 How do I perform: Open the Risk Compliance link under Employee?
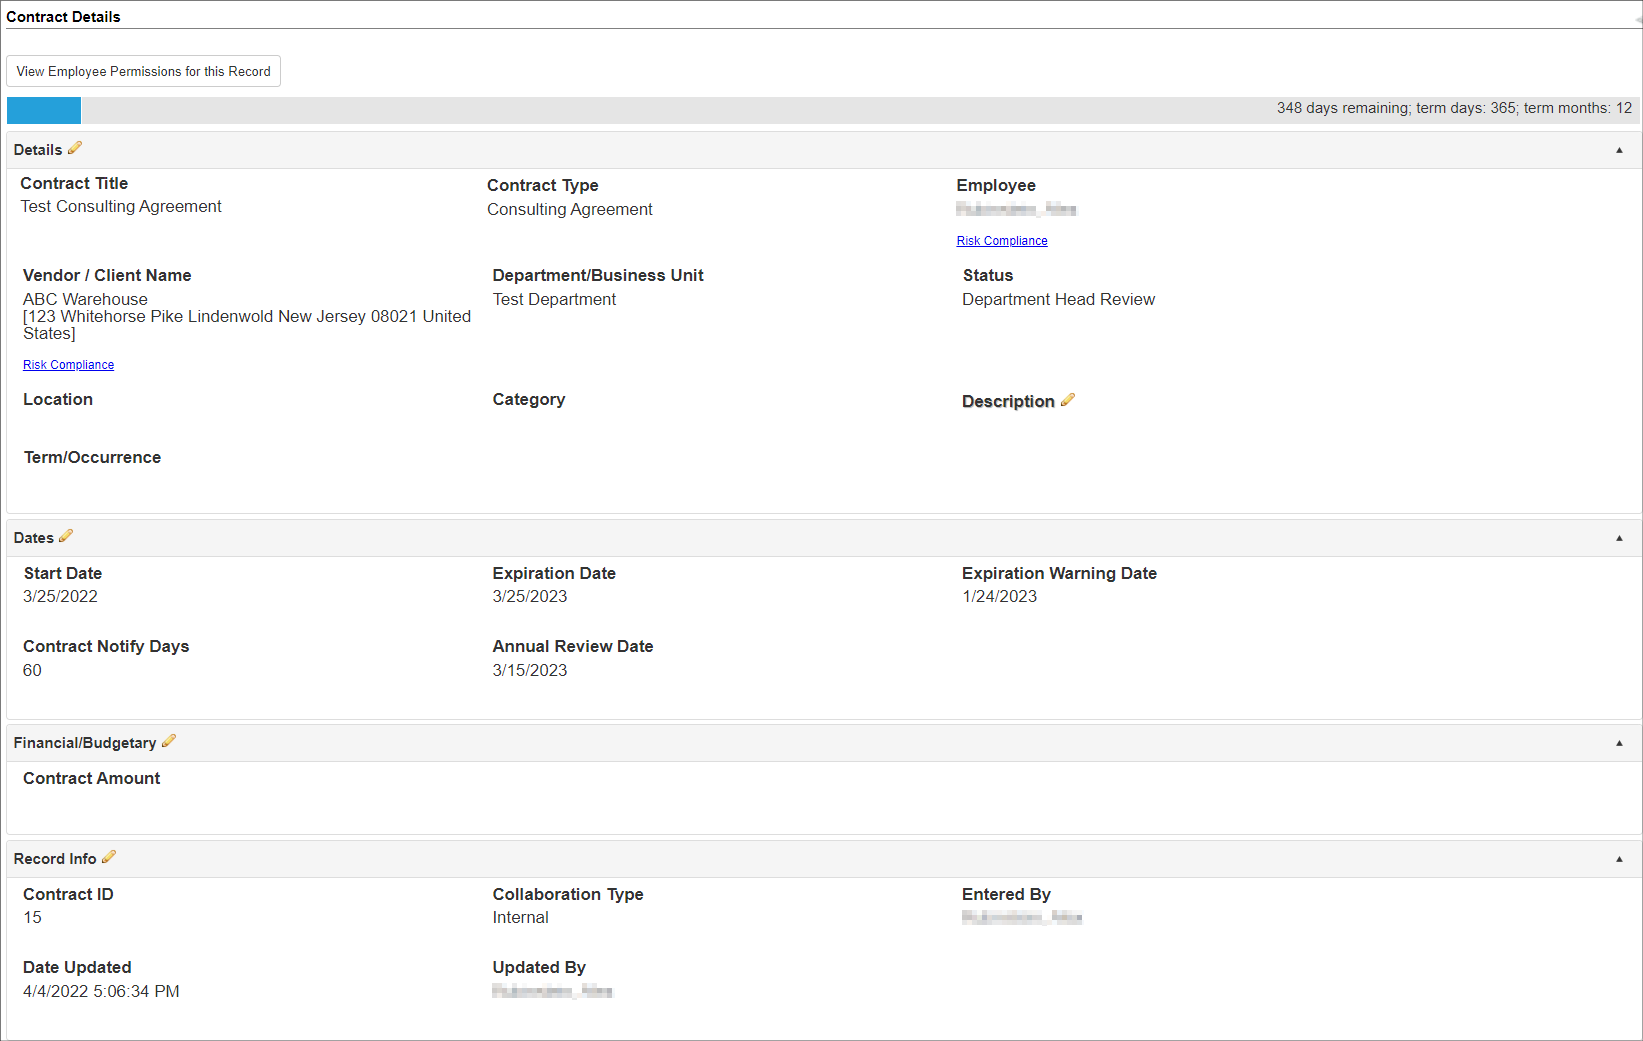click(x=1002, y=241)
